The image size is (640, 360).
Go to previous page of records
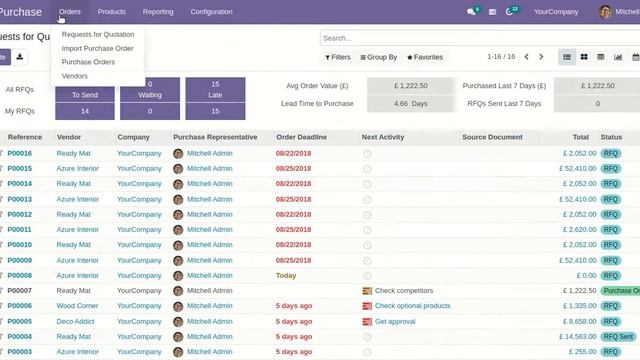pos(527,57)
